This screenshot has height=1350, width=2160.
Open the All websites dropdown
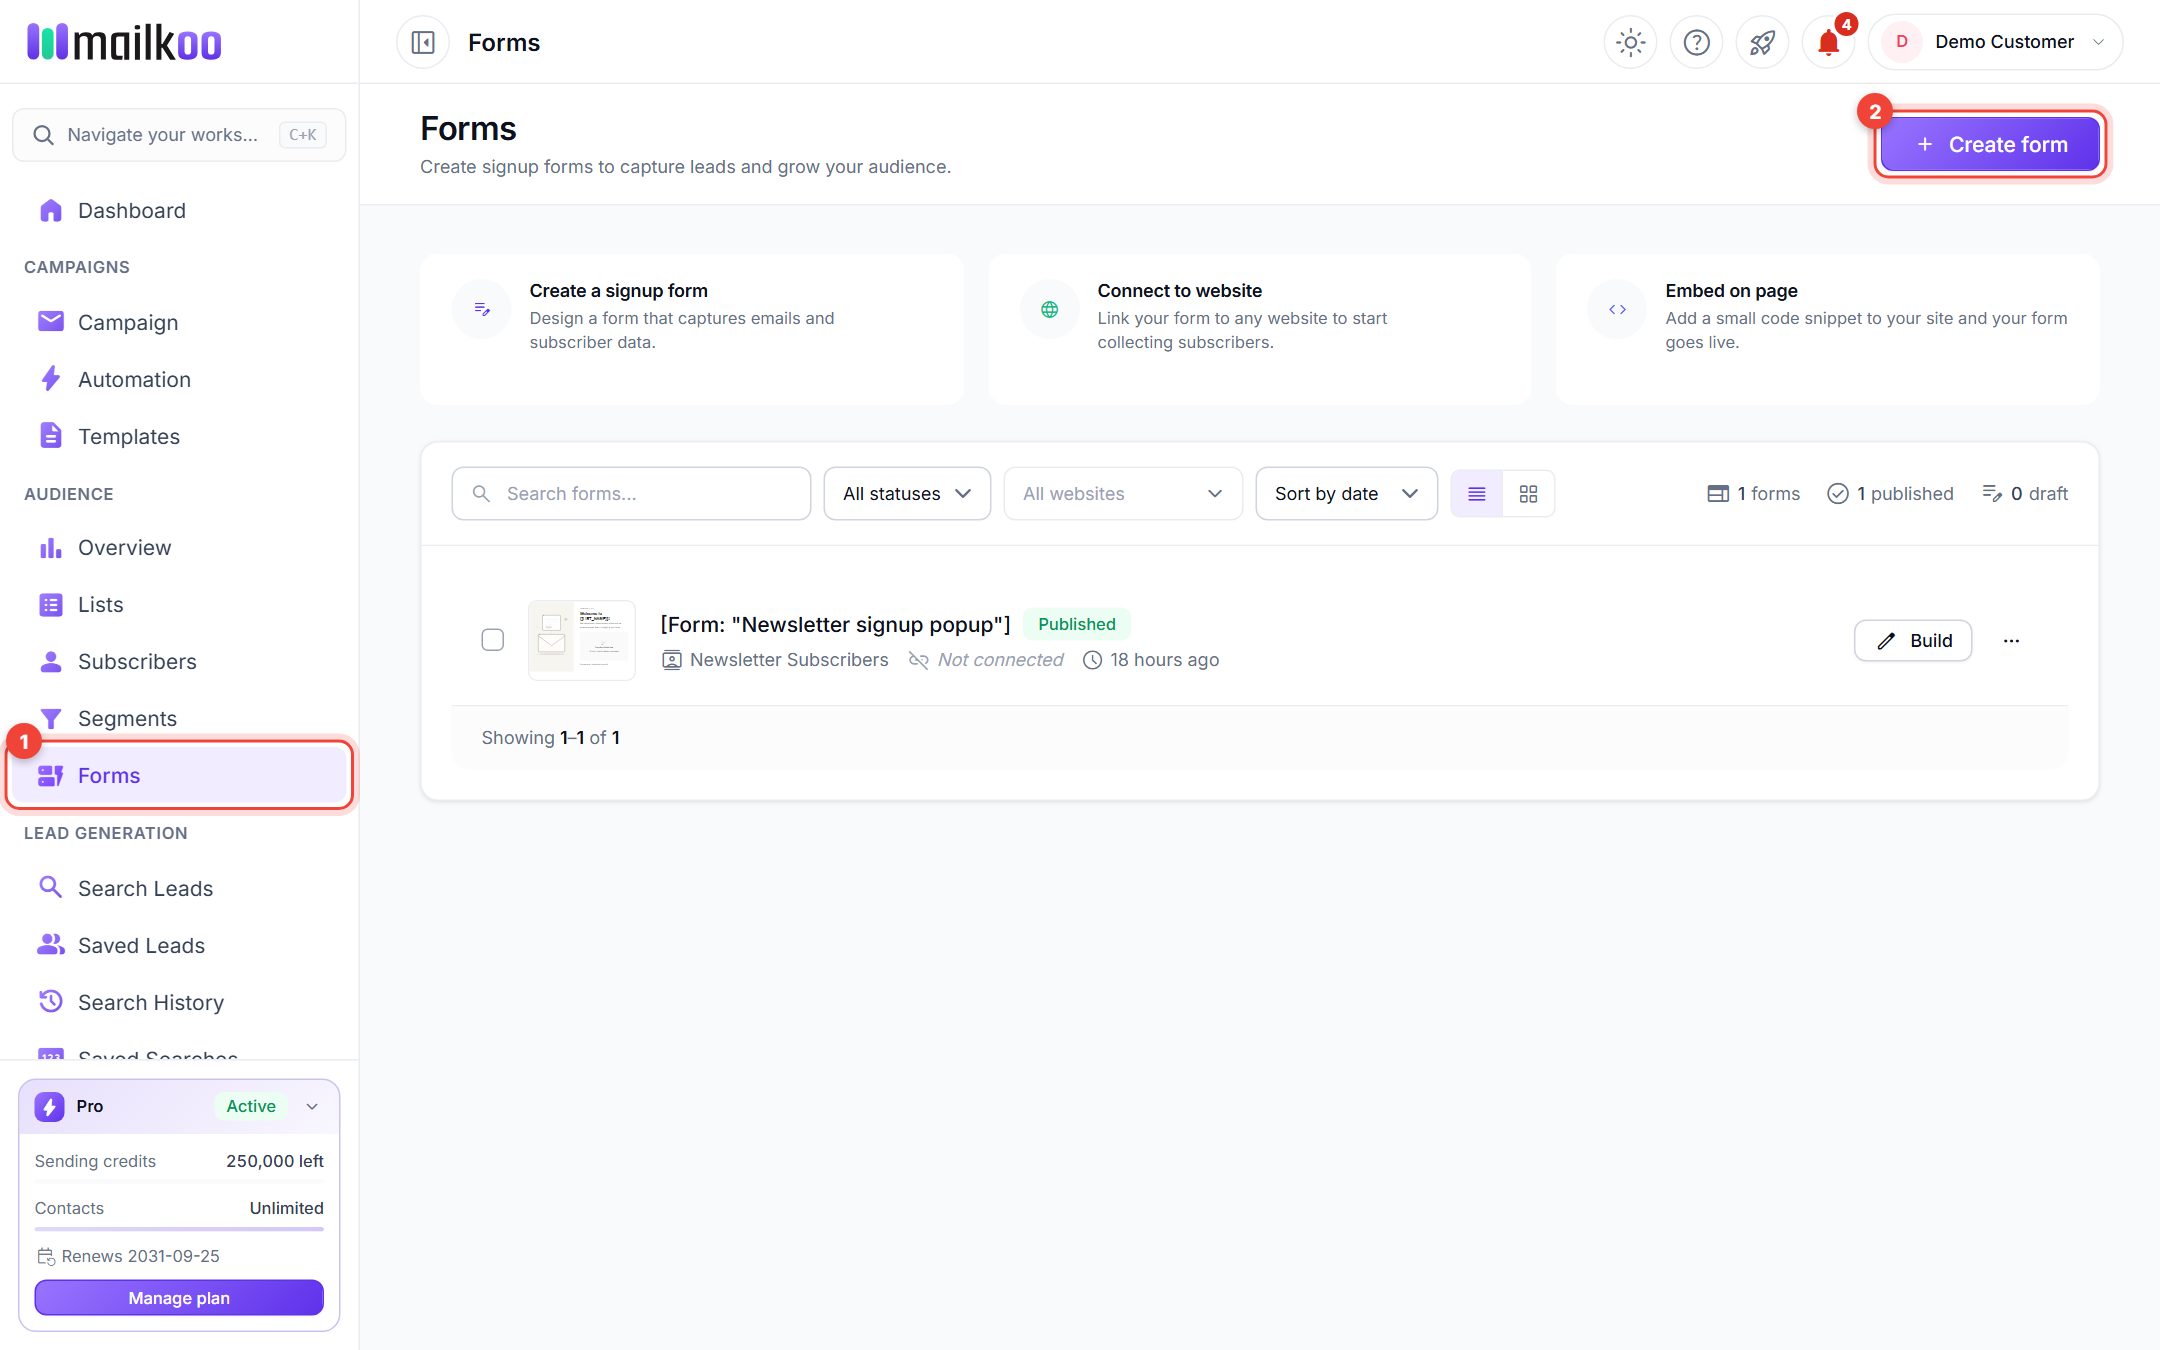click(x=1123, y=494)
